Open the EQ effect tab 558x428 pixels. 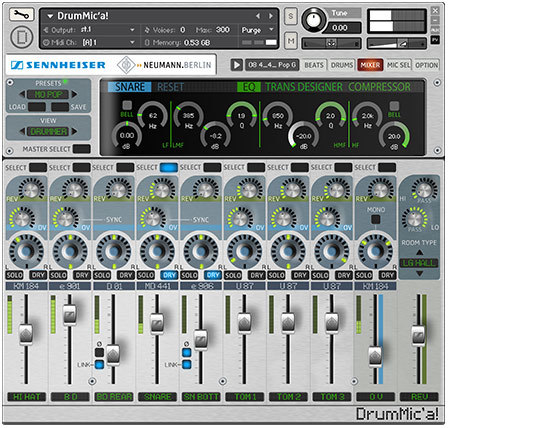(x=249, y=87)
